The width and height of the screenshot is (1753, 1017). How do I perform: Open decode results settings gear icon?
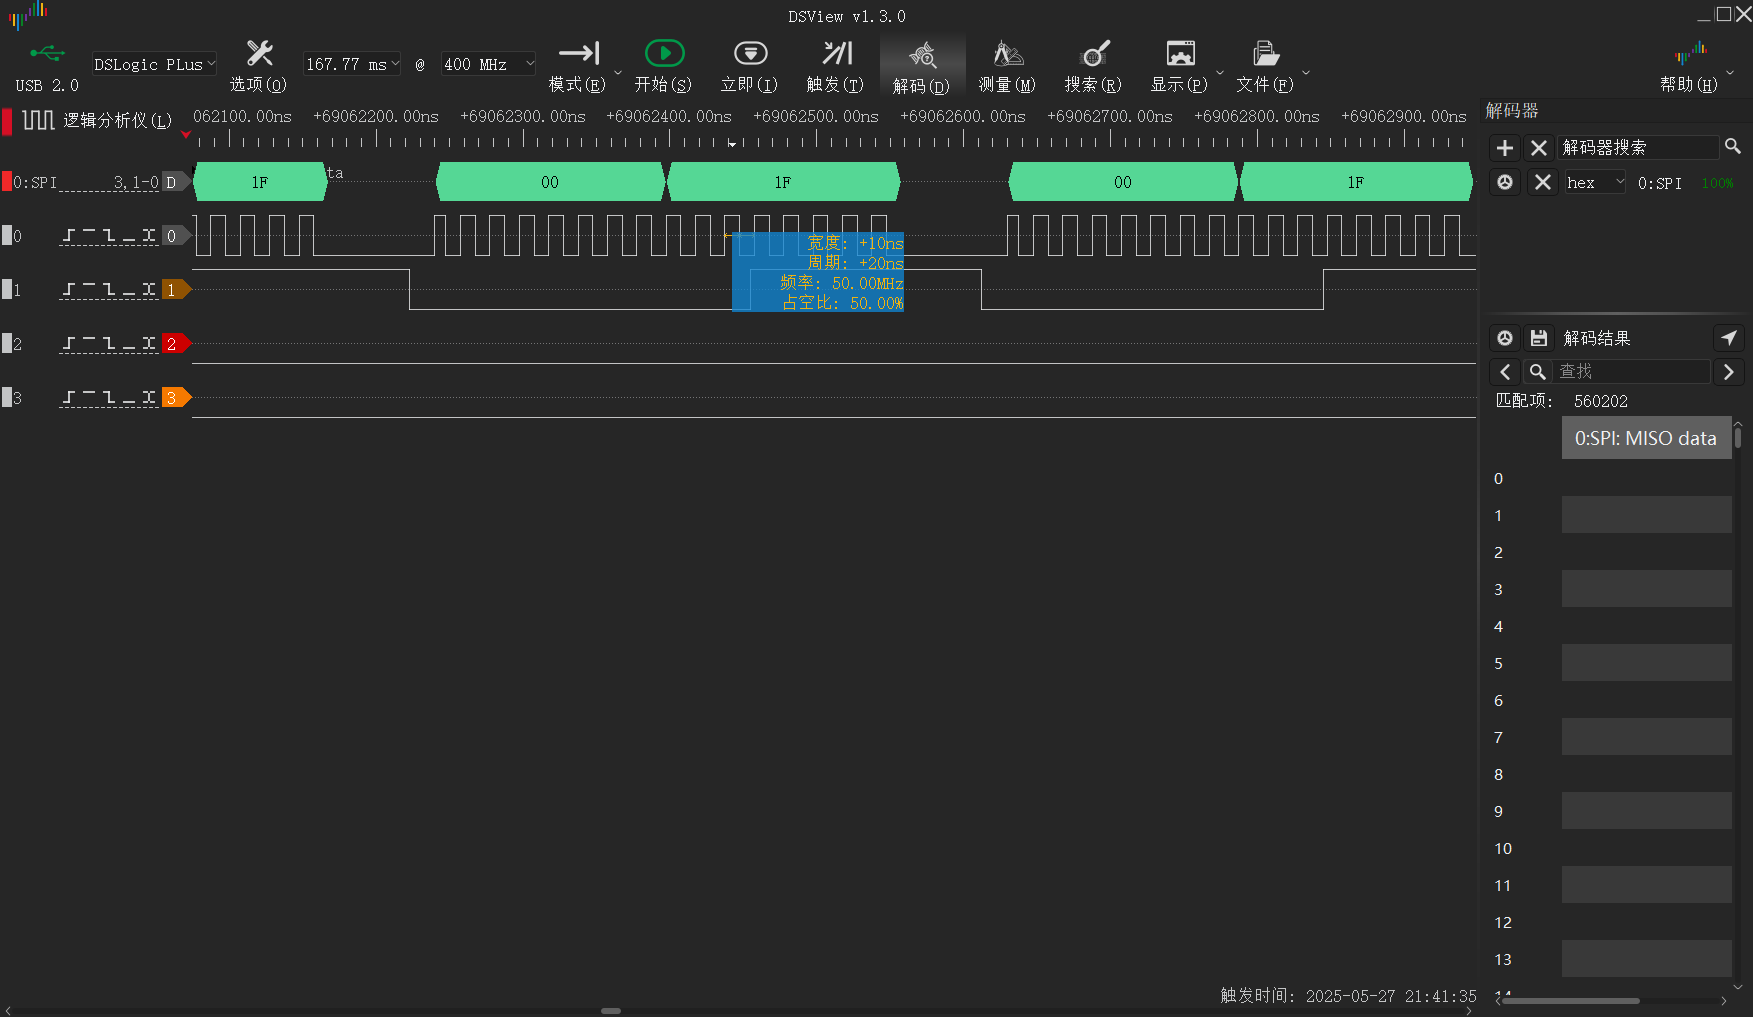click(1505, 338)
